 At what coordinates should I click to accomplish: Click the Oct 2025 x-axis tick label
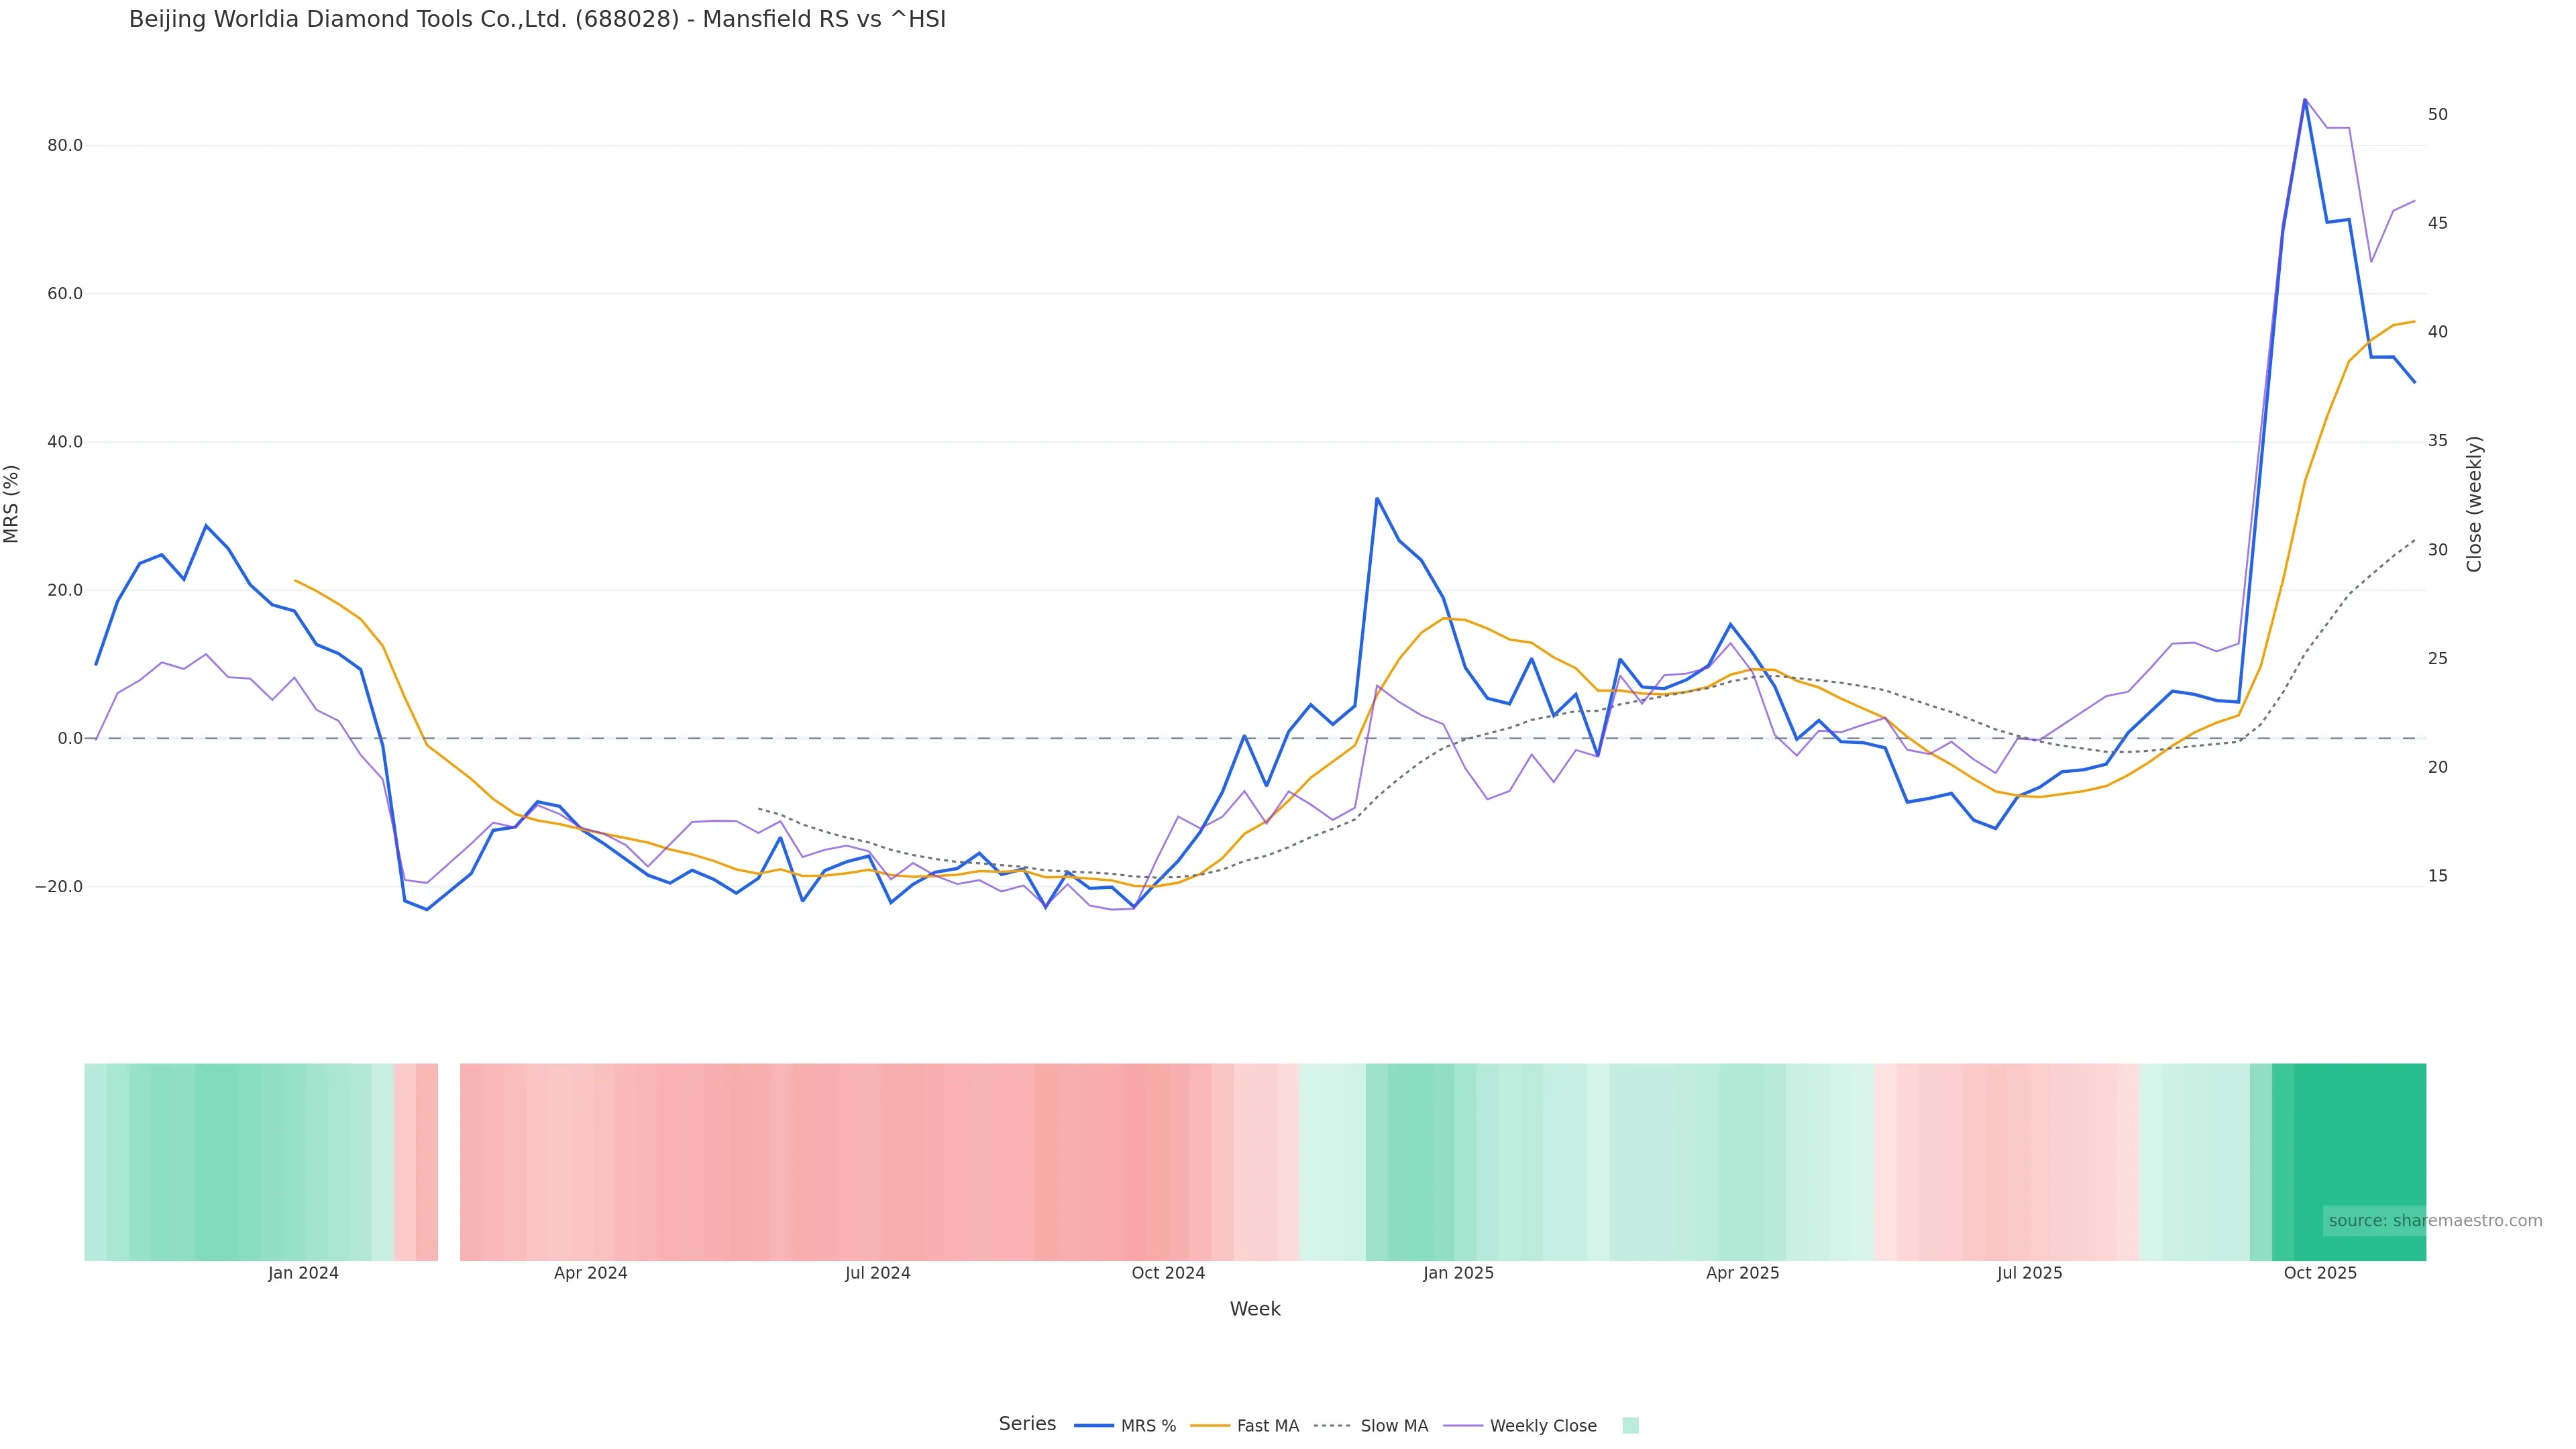[x=2320, y=1273]
